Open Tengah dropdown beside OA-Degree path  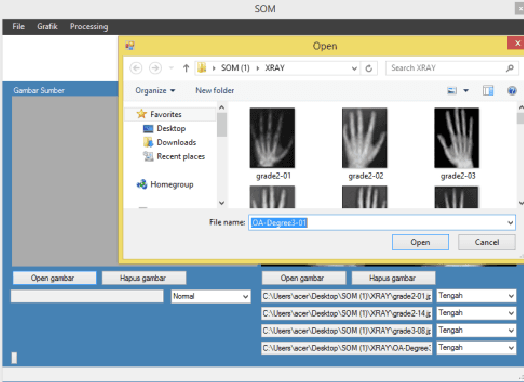476,348
